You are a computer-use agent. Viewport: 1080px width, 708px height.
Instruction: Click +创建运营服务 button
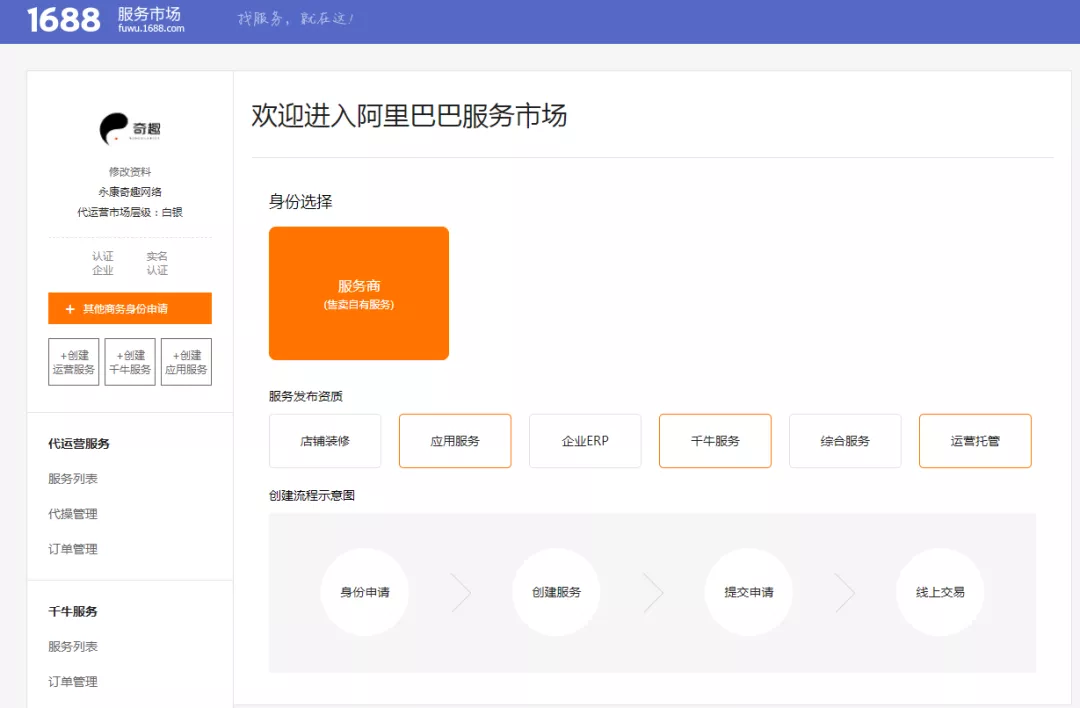[x=74, y=362]
